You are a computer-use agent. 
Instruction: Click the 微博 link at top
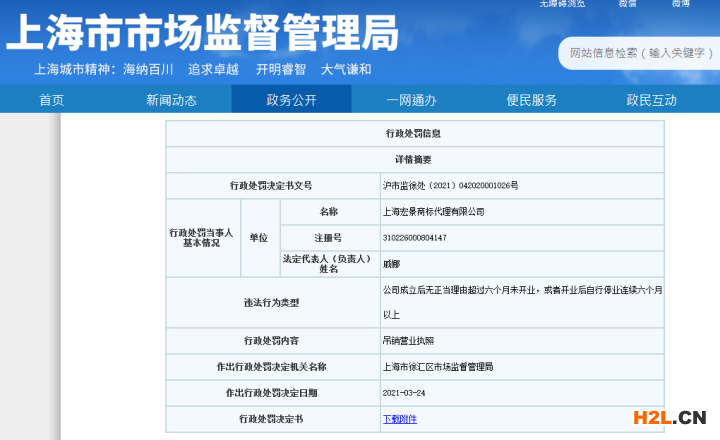click(x=681, y=4)
